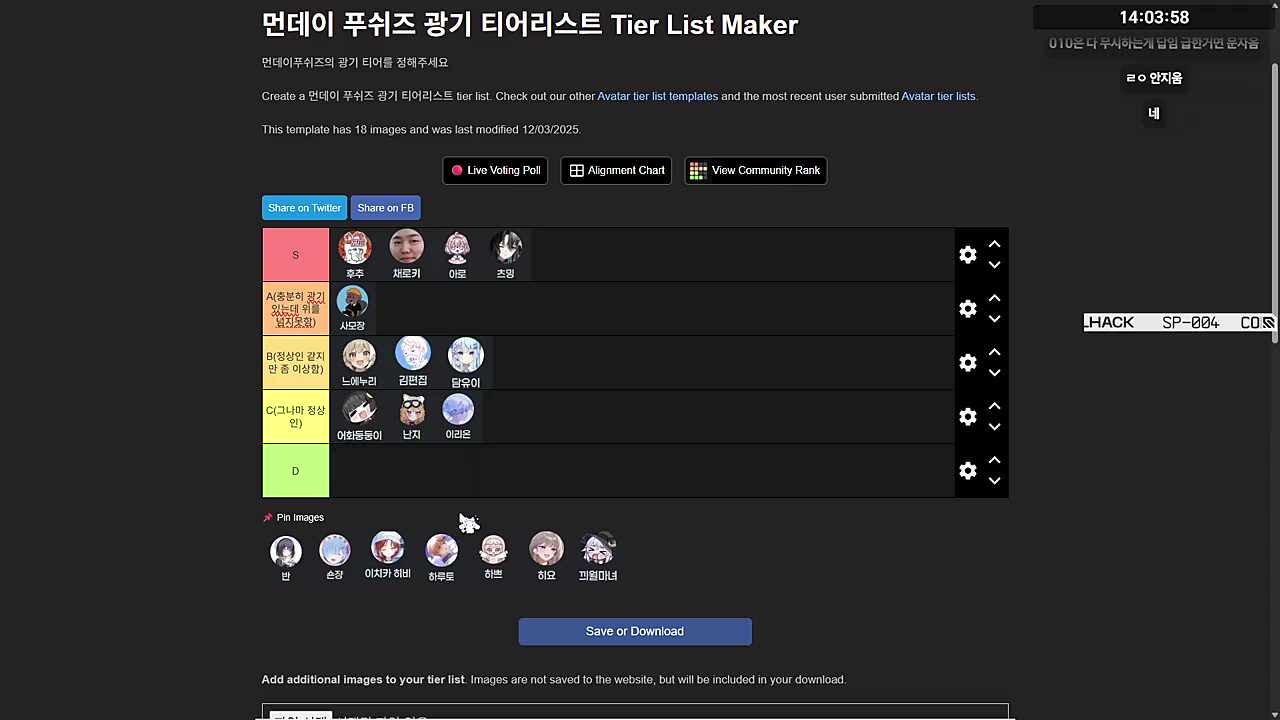The height and width of the screenshot is (720, 1280).
Task: Open settings gear for D tier row
Action: 967,471
